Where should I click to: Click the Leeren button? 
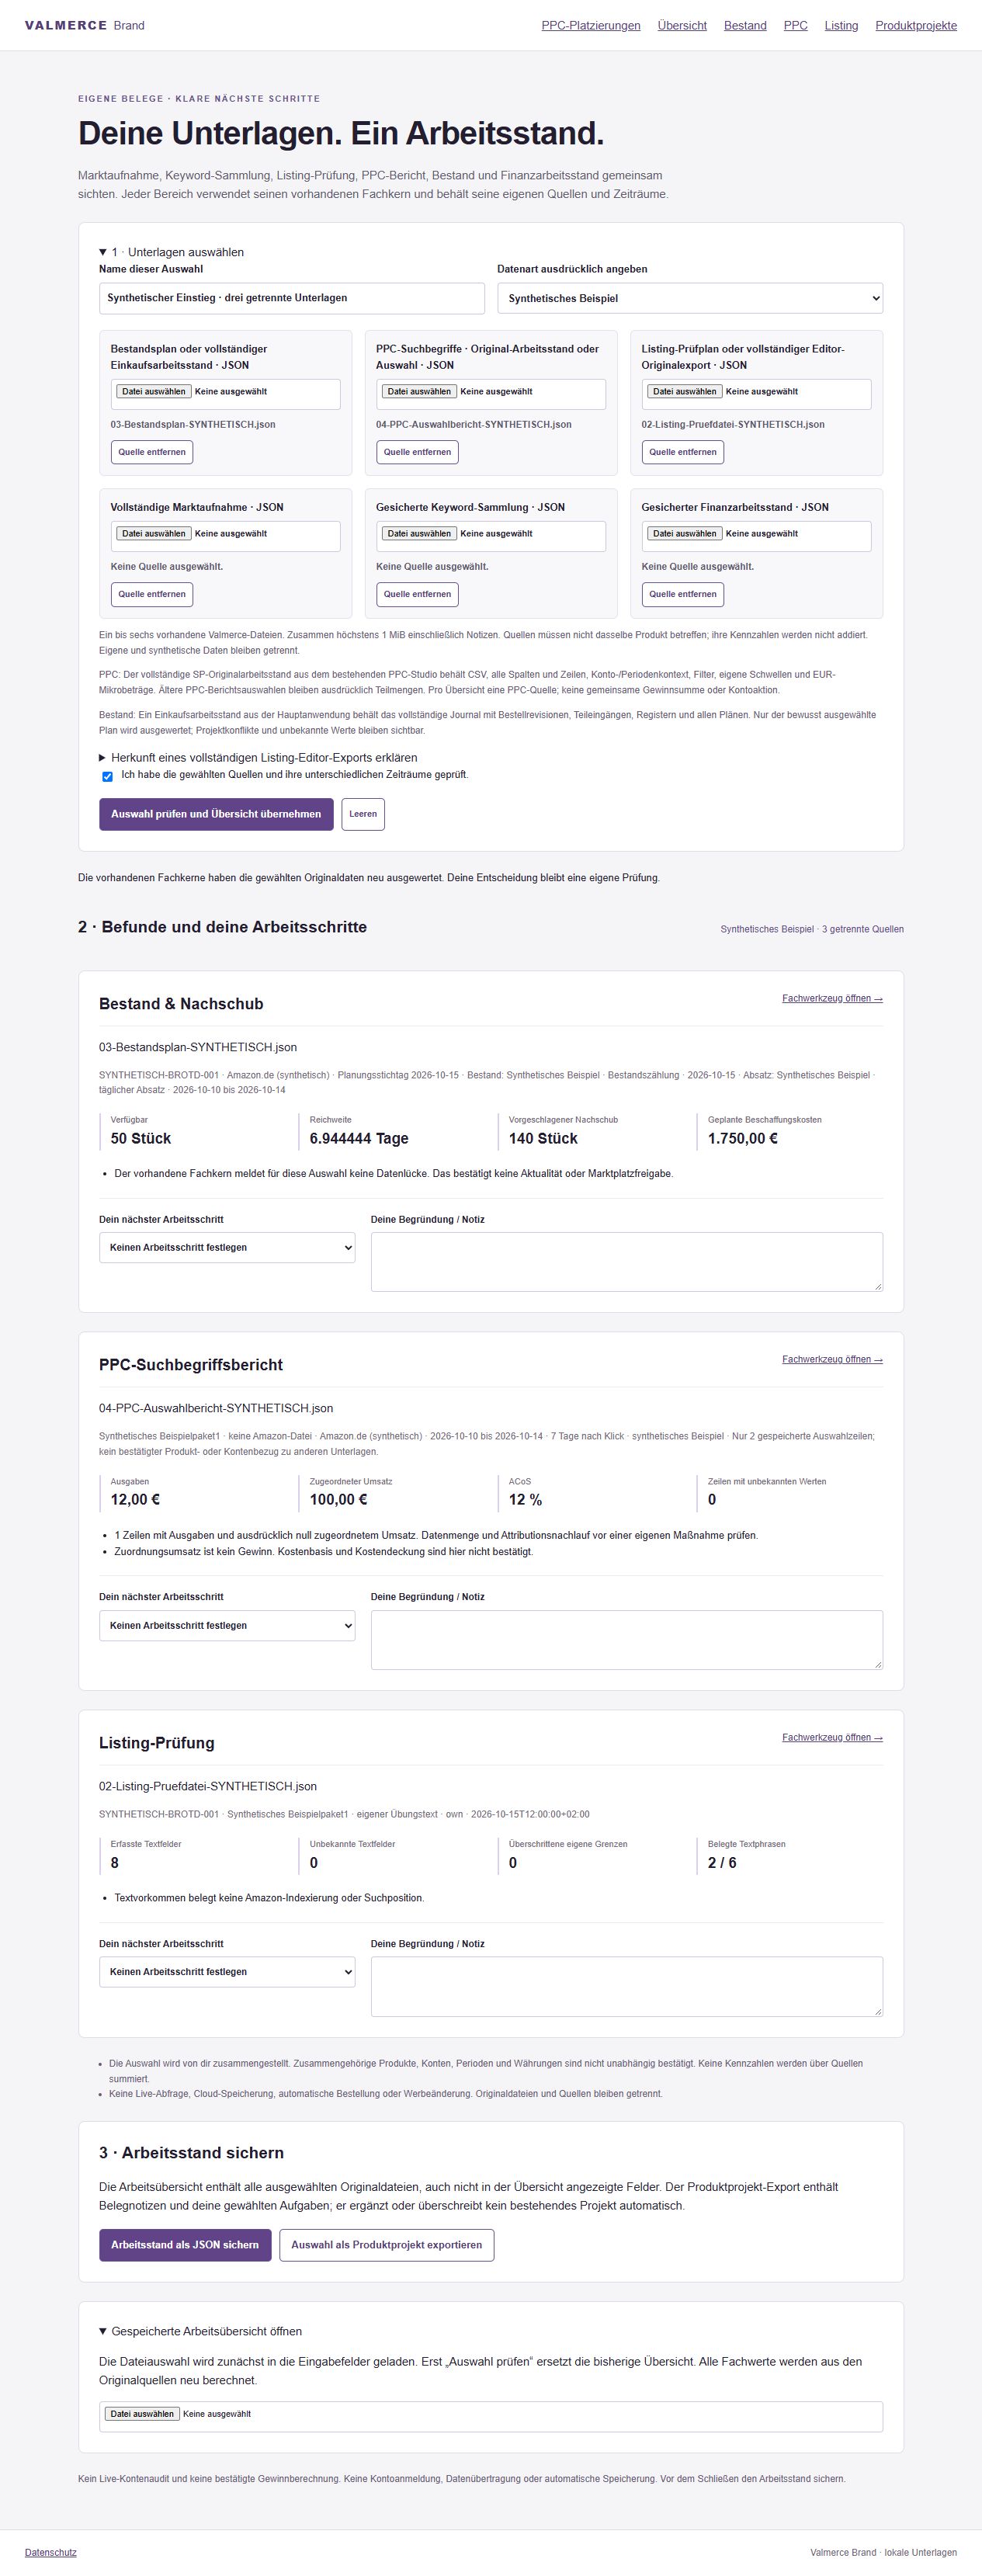click(x=363, y=814)
